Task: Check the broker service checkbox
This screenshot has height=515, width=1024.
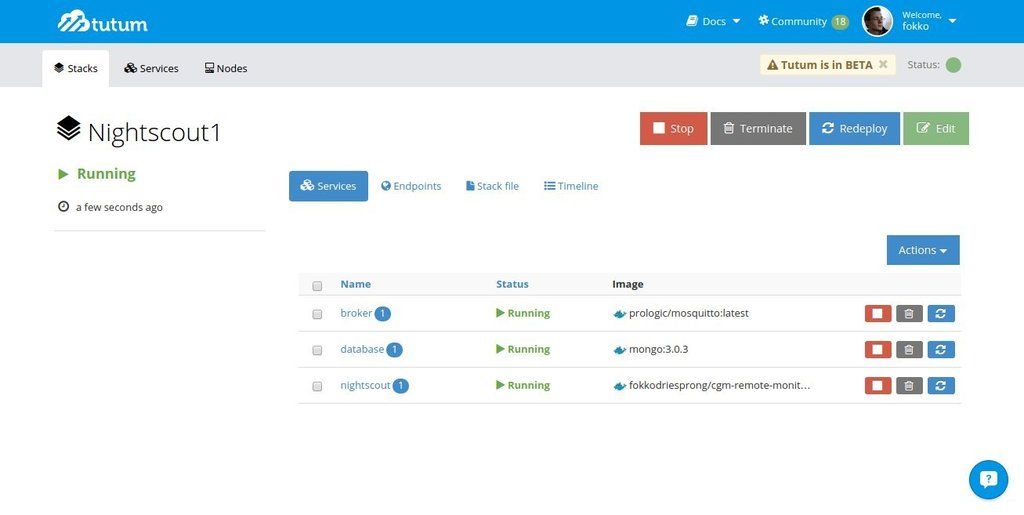Action: point(317,314)
